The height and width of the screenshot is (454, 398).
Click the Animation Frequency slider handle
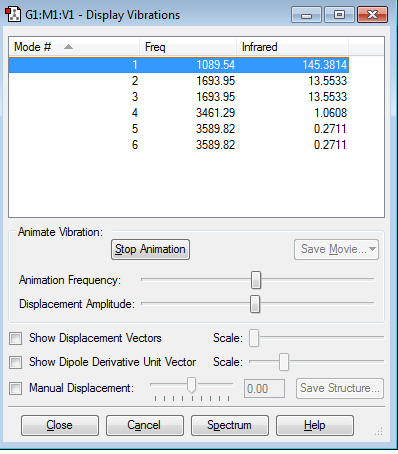point(256,280)
